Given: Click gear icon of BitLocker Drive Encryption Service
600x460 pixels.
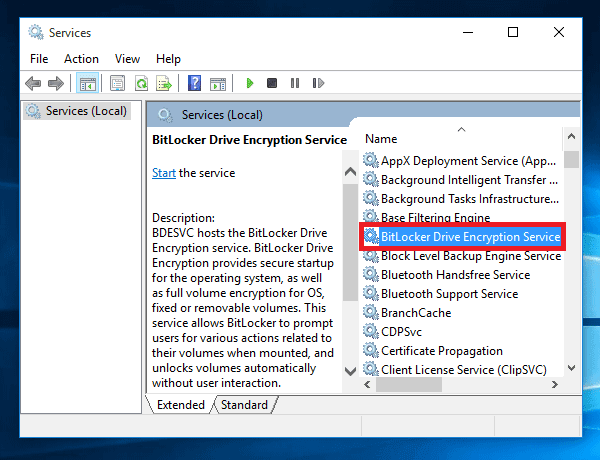Looking at the screenshot, I should (370, 236).
